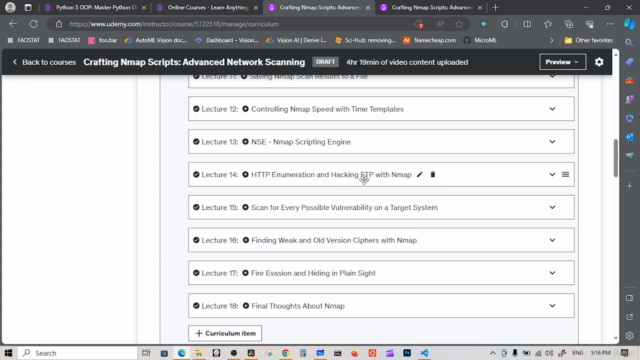This screenshot has height=360, width=640.
Task: Open Copilot sidebar icon
Action: pyautogui.click(x=629, y=24)
